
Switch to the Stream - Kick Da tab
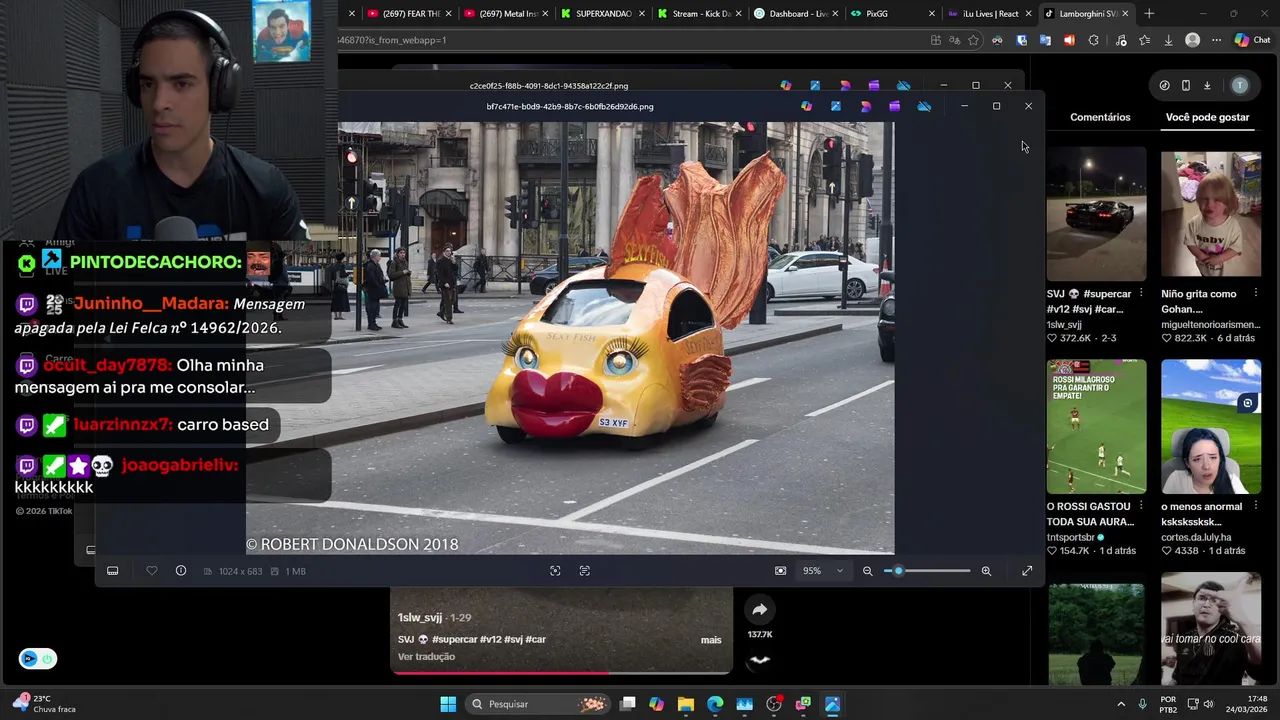(x=700, y=14)
